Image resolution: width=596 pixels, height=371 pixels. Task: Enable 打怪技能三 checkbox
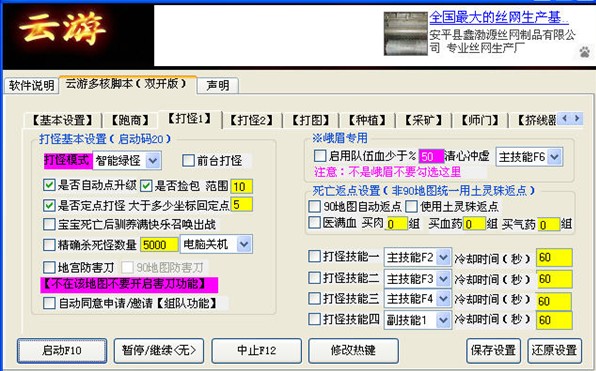314,298
